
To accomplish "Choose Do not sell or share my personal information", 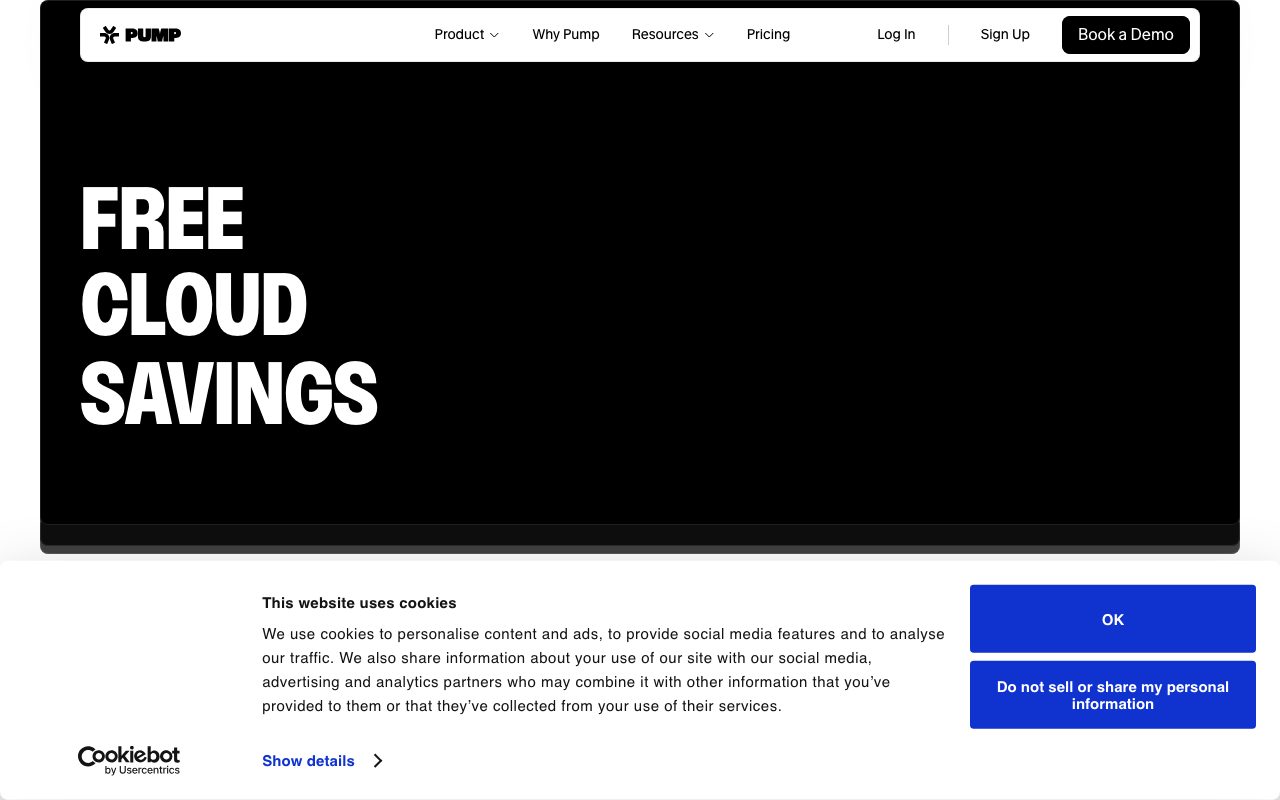I will [1113, 695].
